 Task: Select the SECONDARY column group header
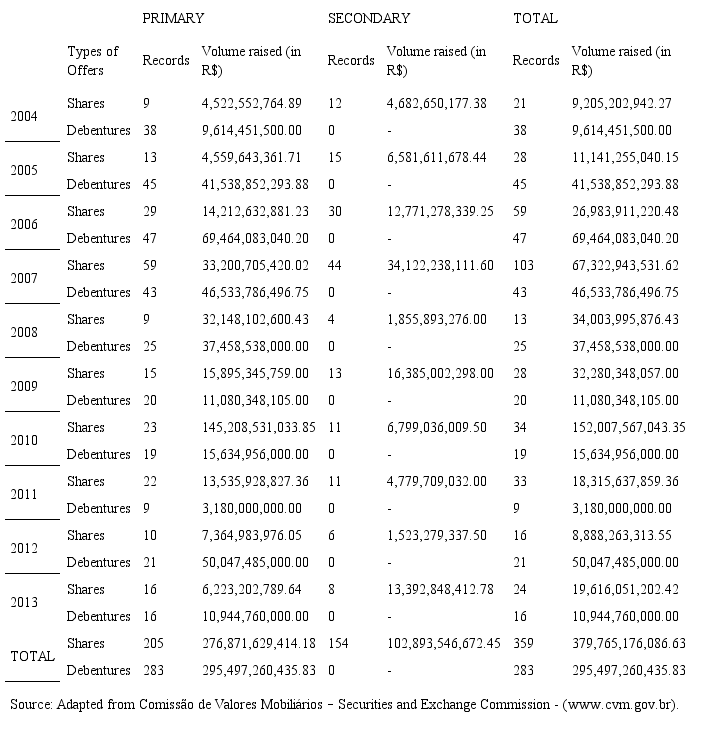[x=368, y=18]
